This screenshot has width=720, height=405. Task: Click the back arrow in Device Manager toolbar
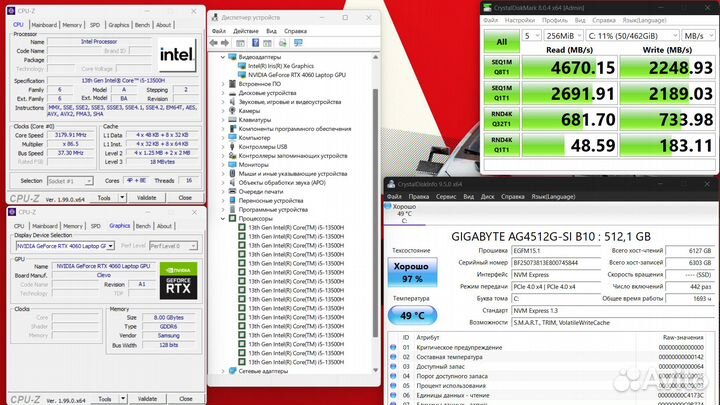tap(214, 43)
